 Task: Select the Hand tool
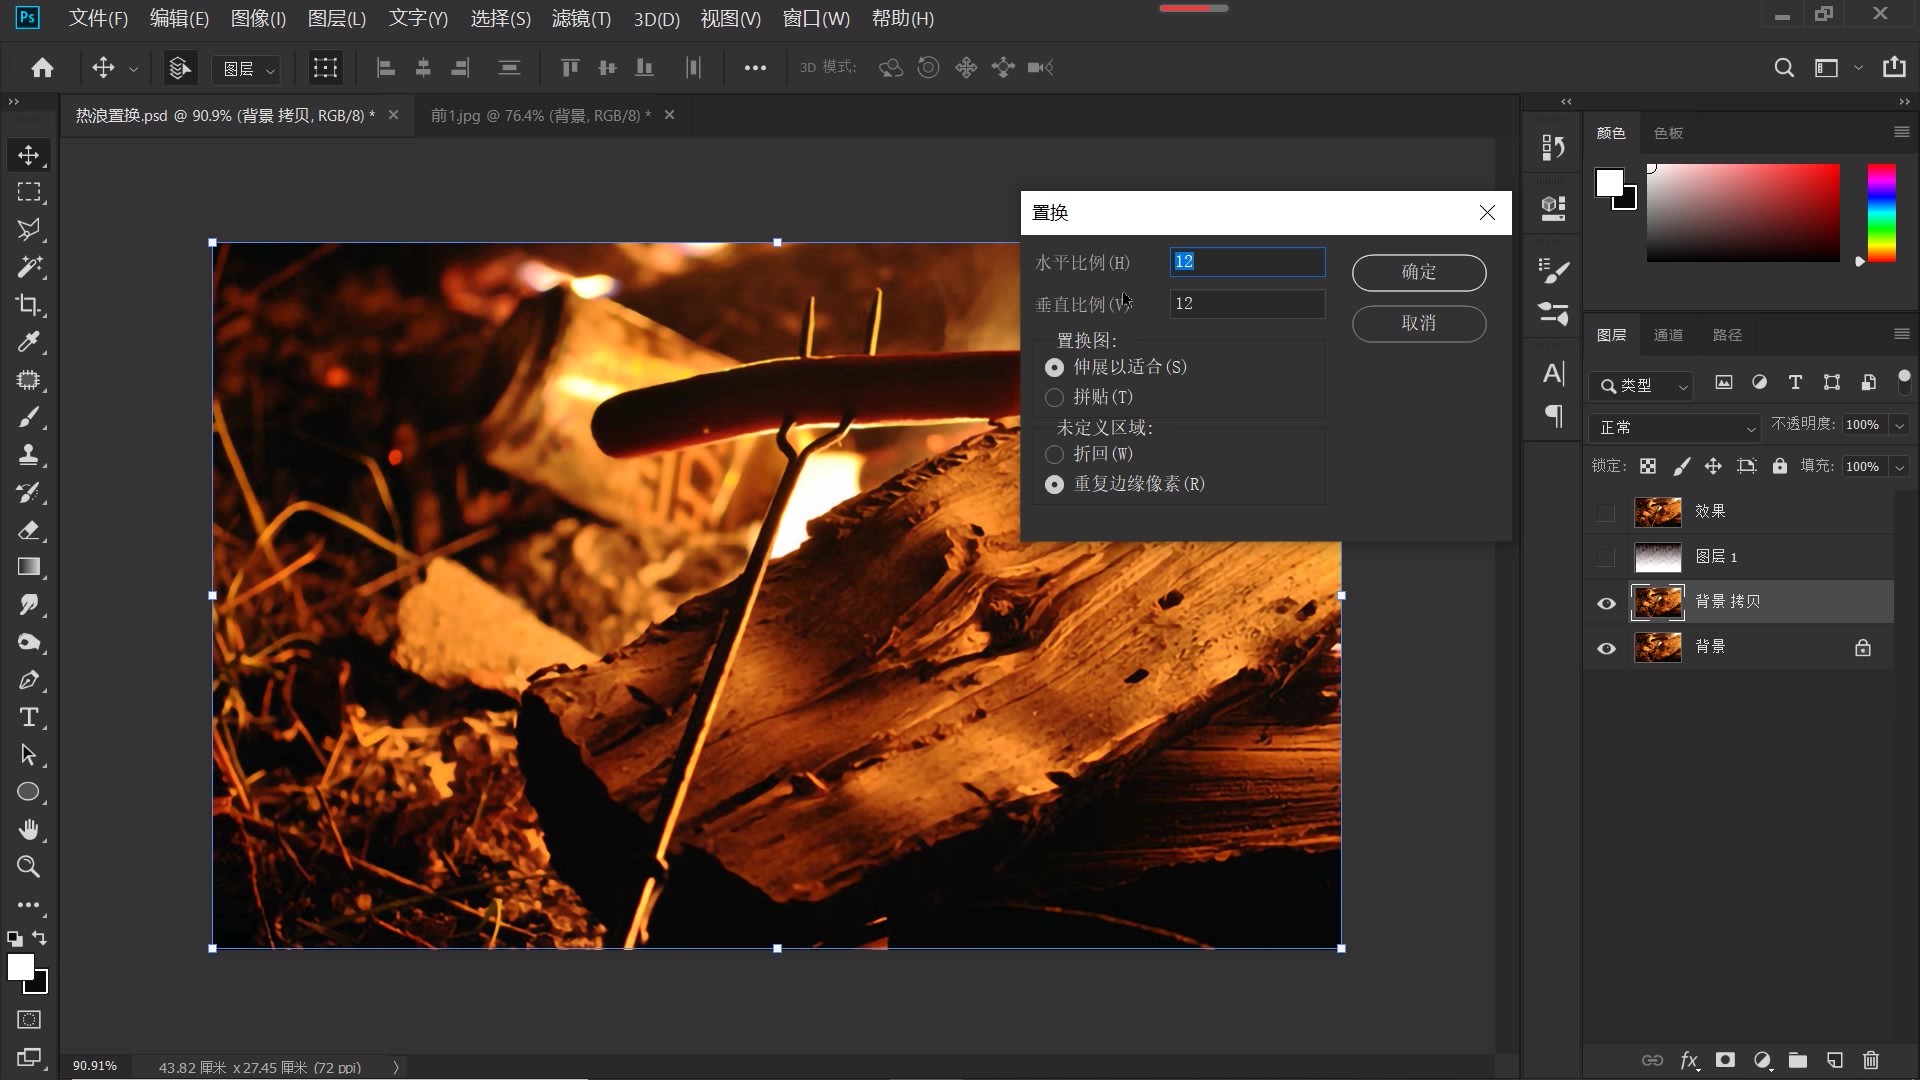28,829
